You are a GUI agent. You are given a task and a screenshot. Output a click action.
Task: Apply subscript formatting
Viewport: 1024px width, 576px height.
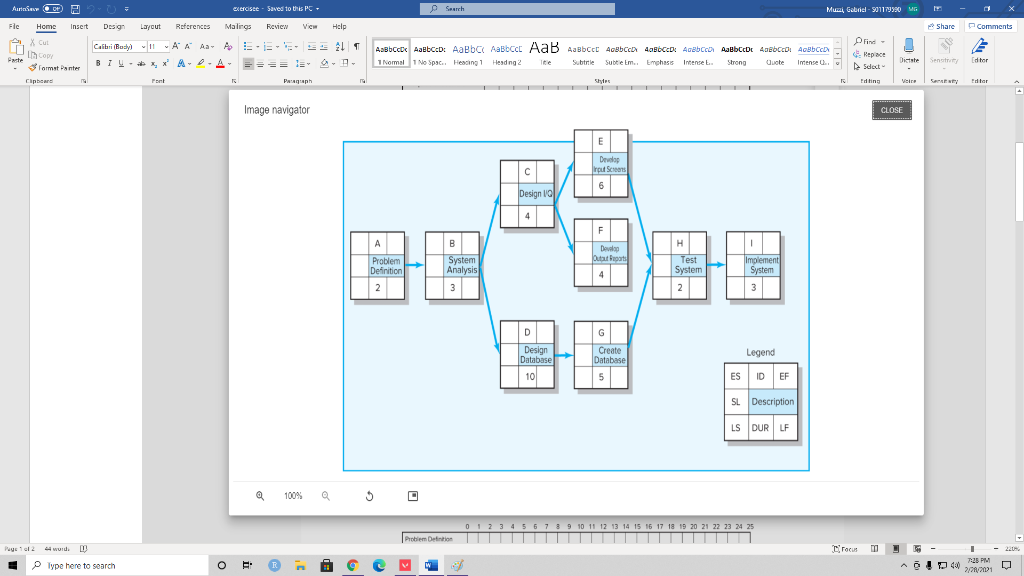pos(153,64)
